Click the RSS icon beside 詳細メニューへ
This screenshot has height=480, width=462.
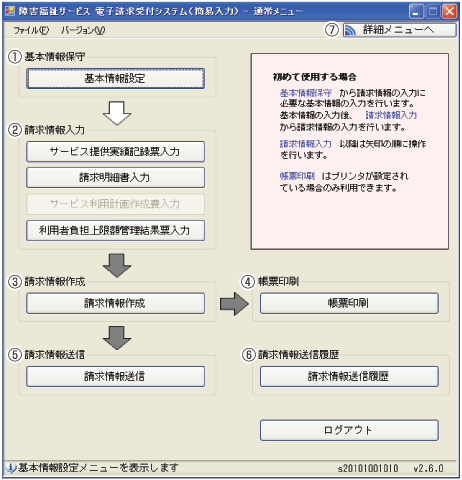[x=350, y=30]
